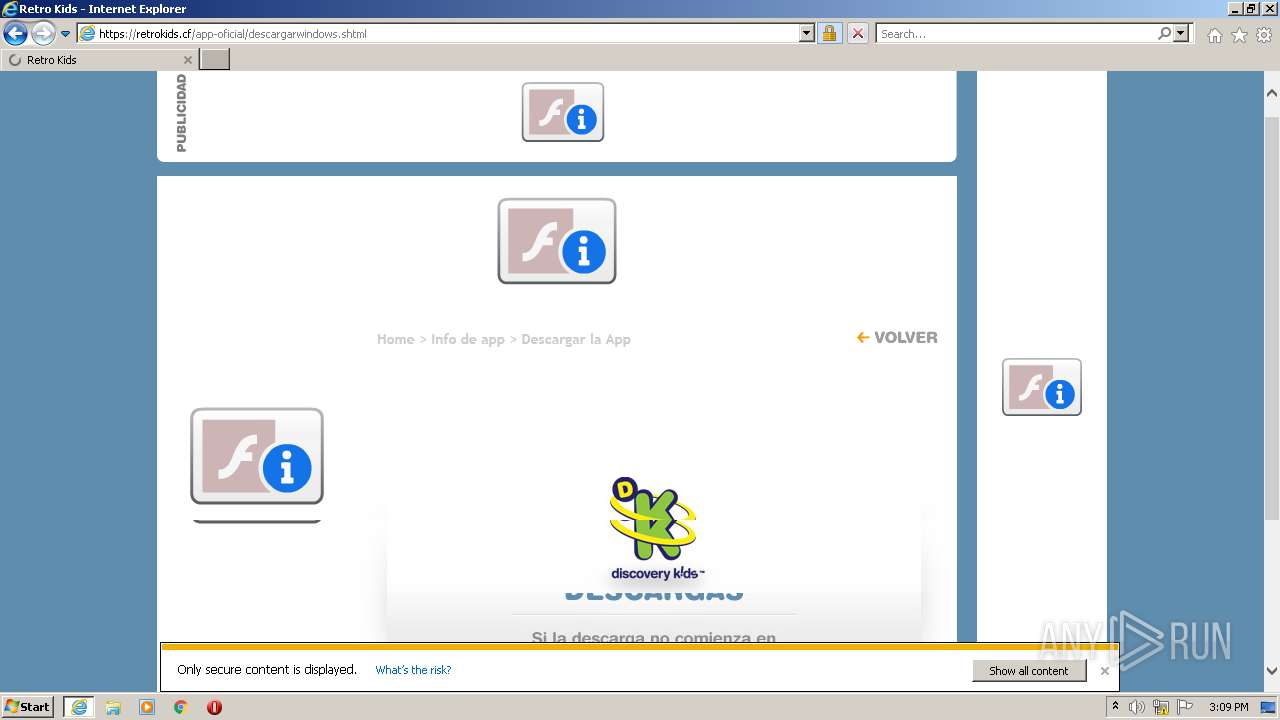1280x720 pixels.
Task: Go to the browser Home icon
Action: click(x=1214, y=35)
